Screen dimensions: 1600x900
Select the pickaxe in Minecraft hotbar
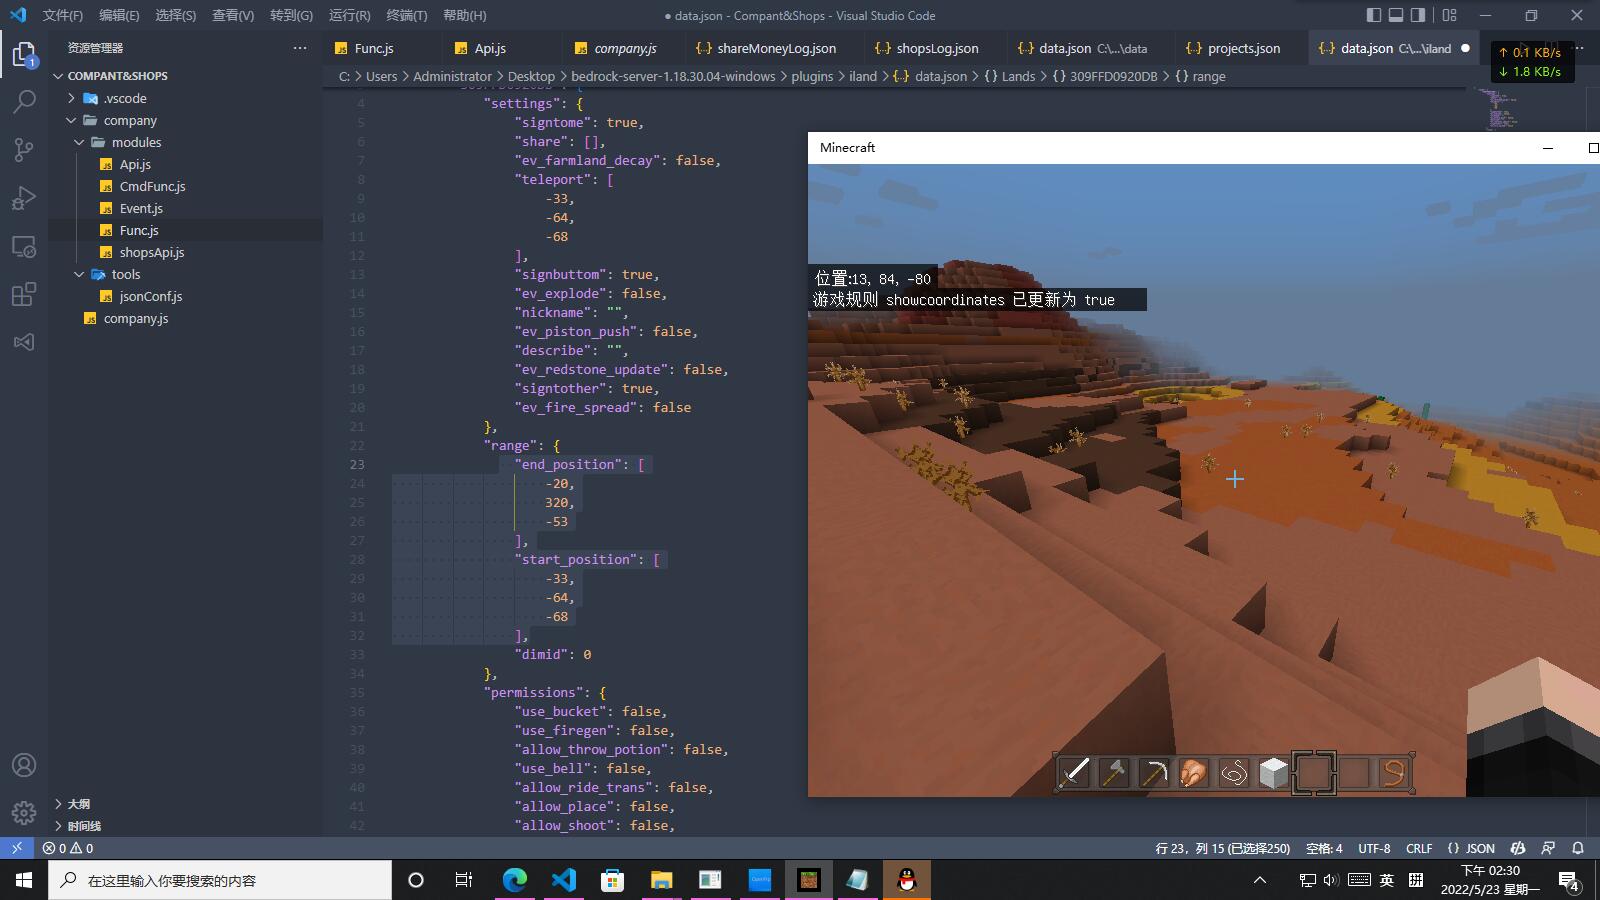pyautogui.click(x=1154, y=773)
